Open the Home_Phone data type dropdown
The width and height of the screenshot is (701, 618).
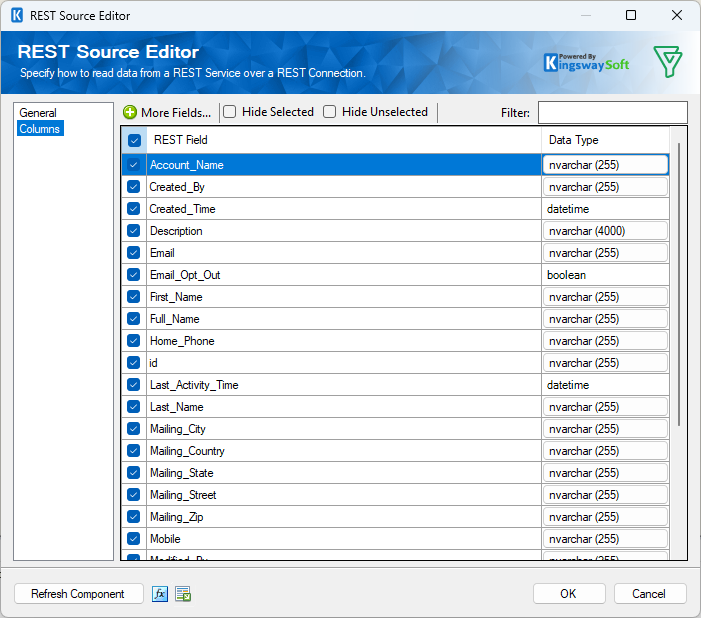[x=605, y=341]
